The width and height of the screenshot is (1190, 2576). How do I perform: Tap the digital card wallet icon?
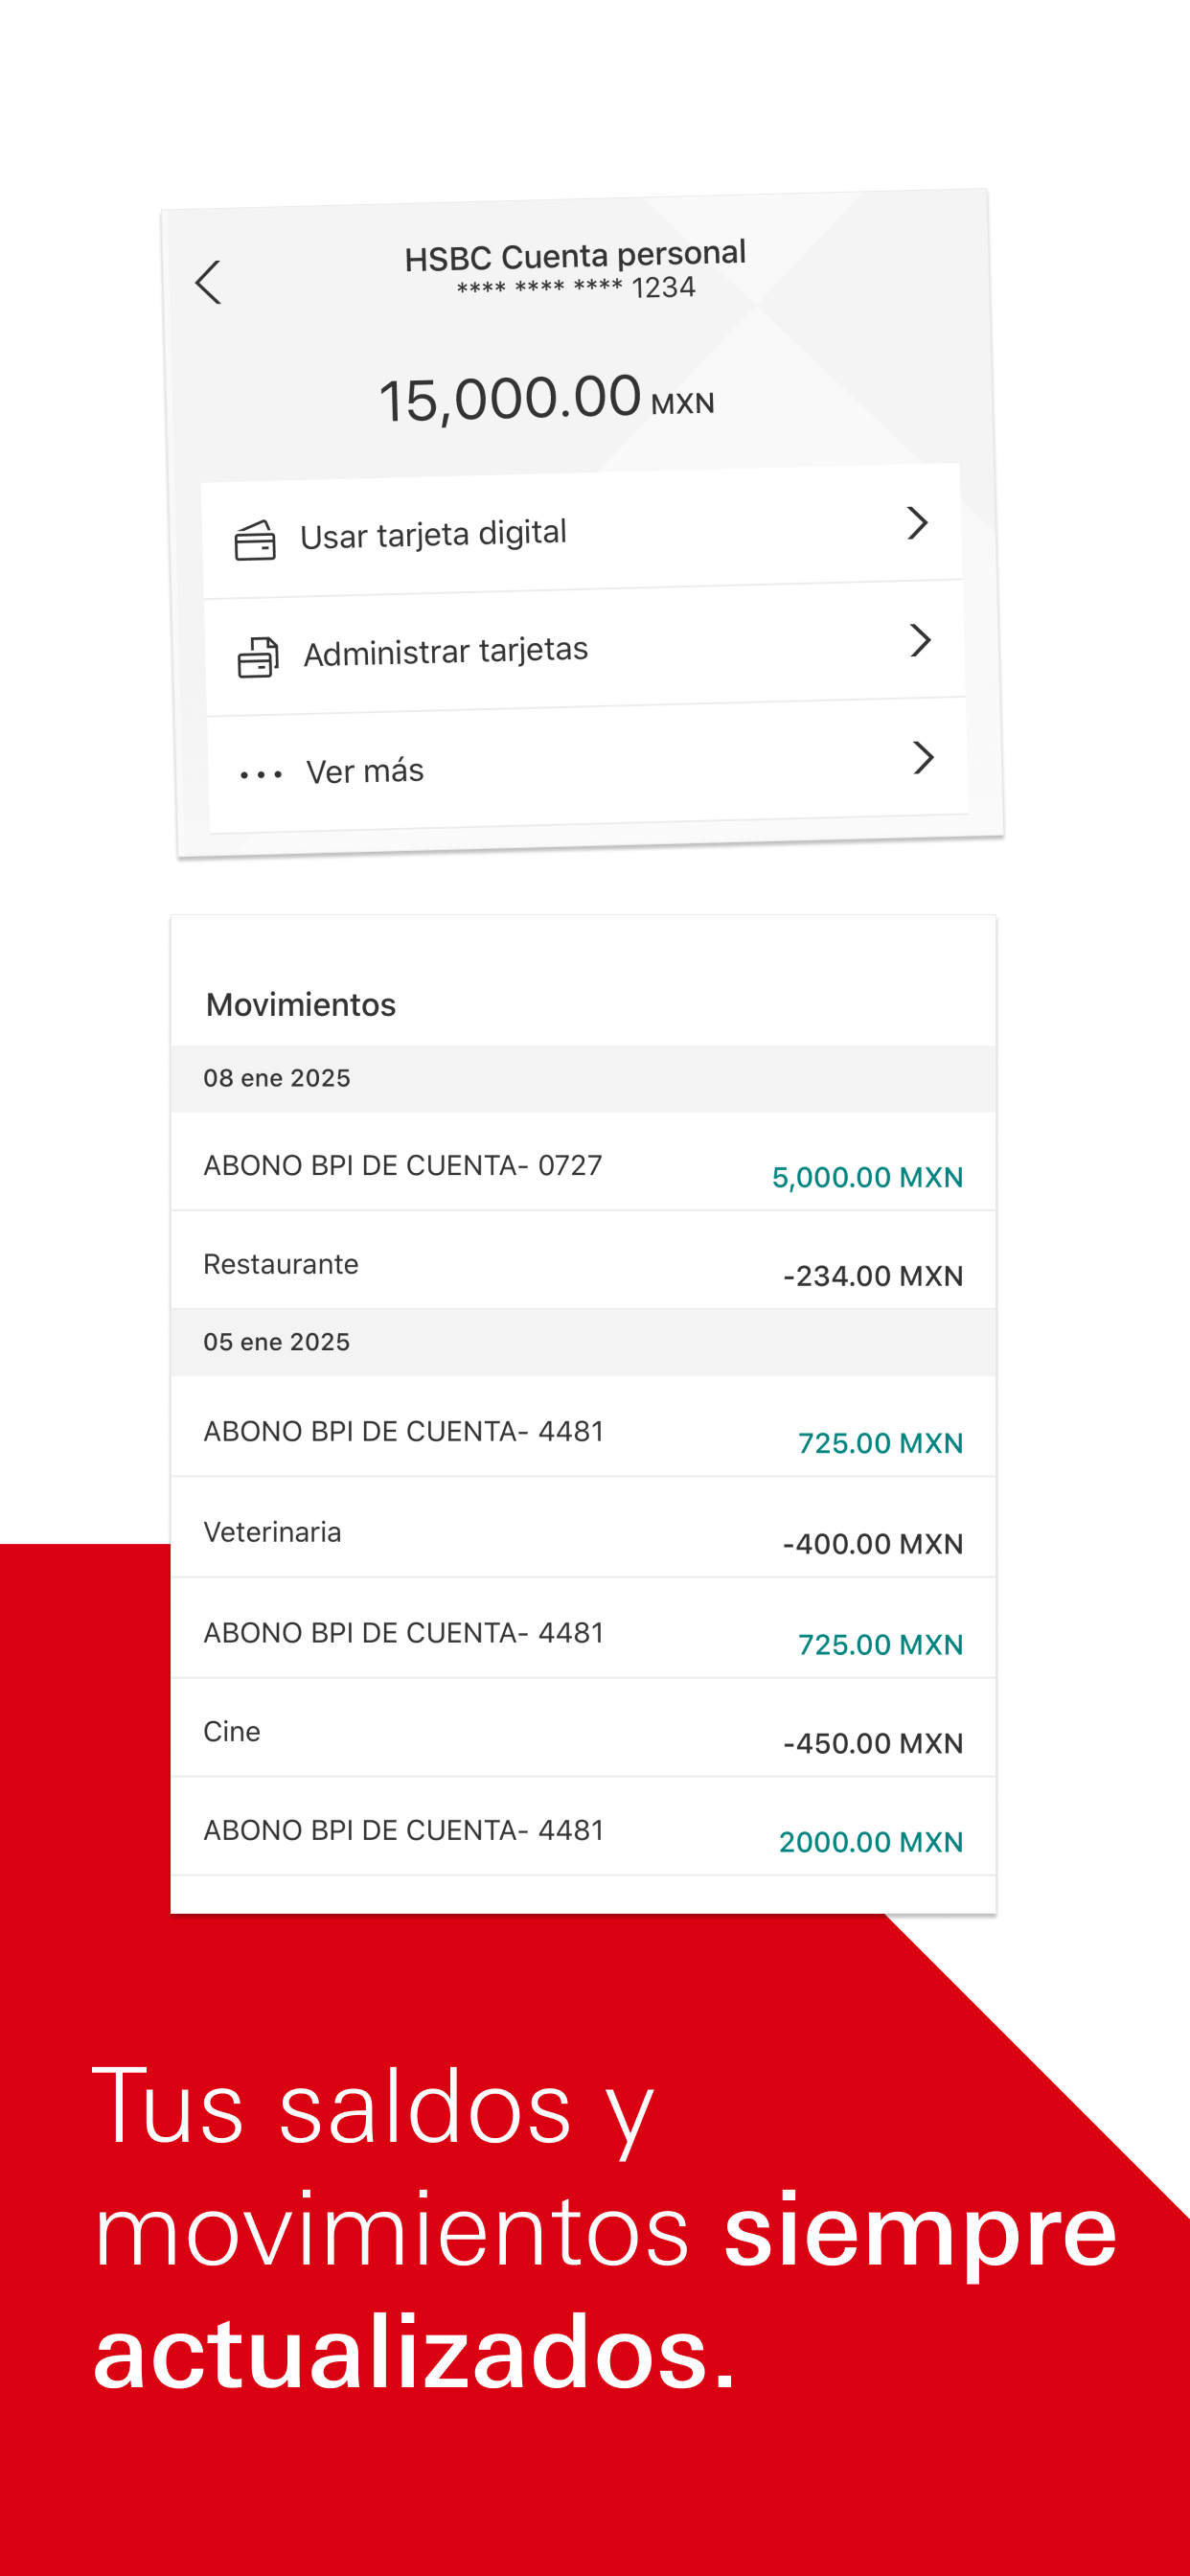(255, 541)
